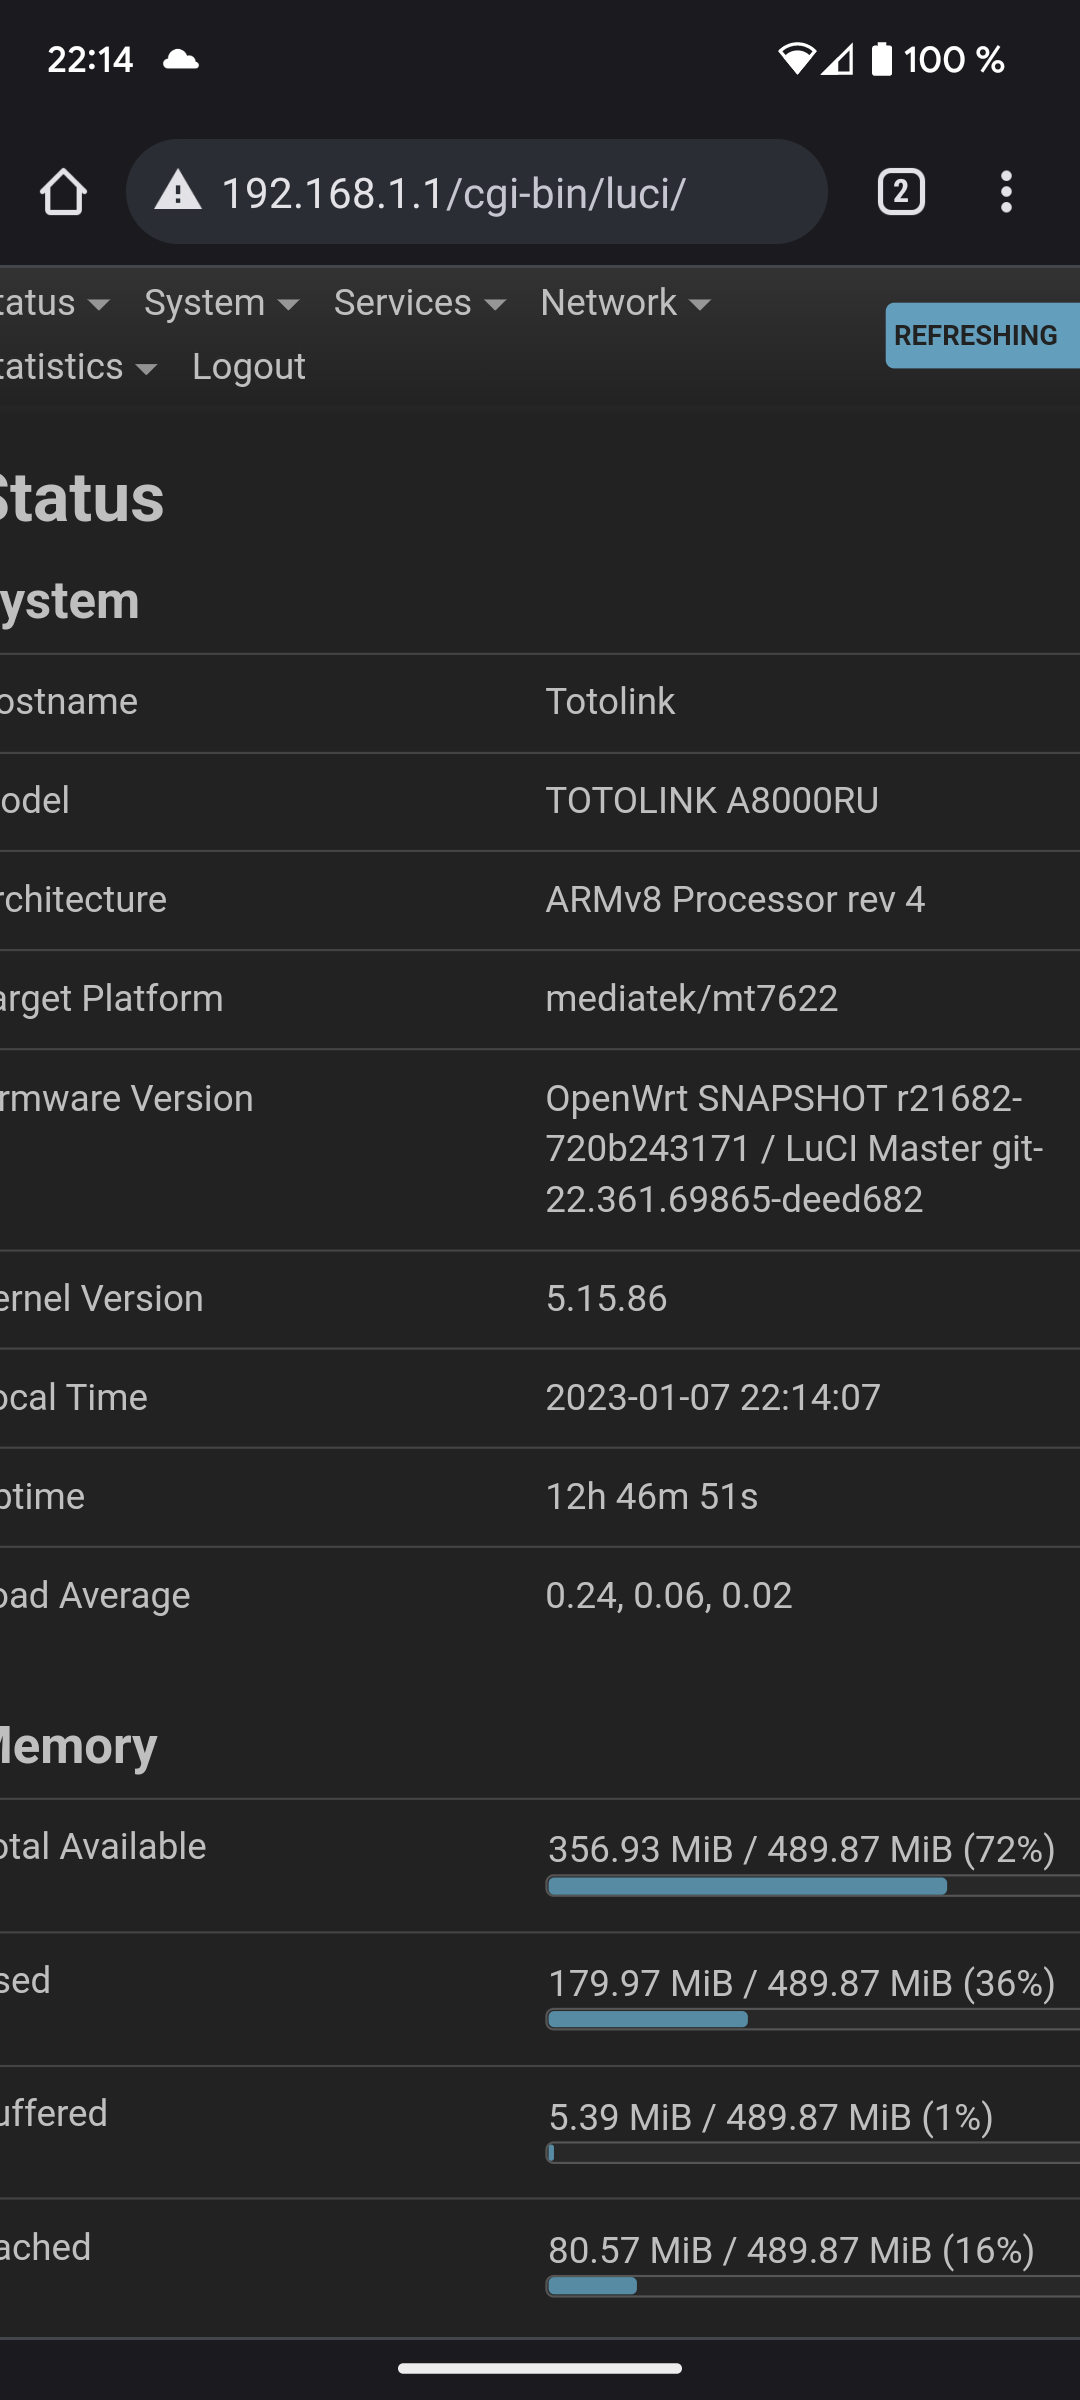This screenshot has height=2400, width=1080.
Task: Toggle the REFRESHING auto-refresh indicator
Action: click(x=982, y=336)
